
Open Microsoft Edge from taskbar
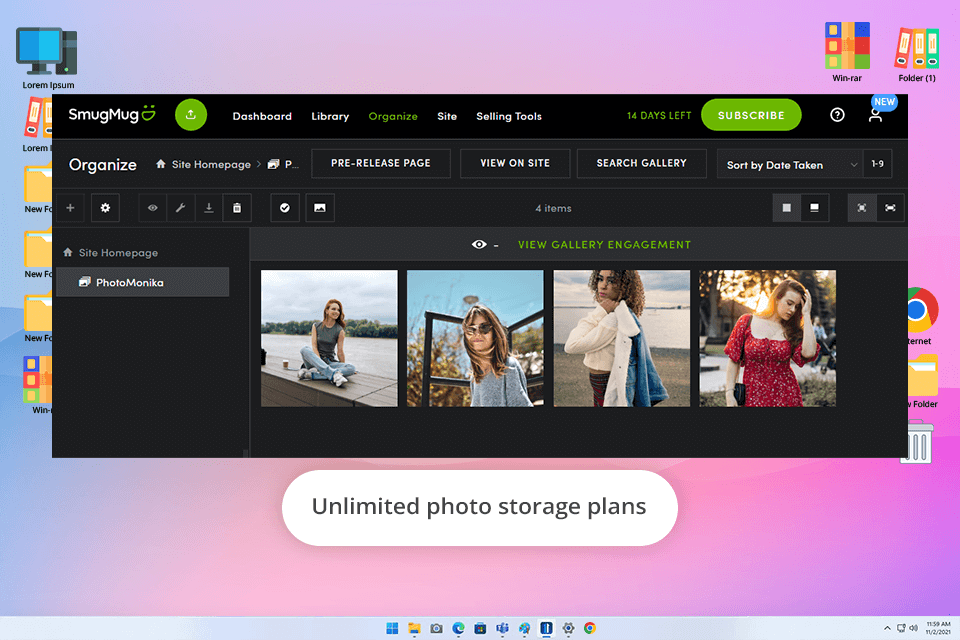click(459, 628)
